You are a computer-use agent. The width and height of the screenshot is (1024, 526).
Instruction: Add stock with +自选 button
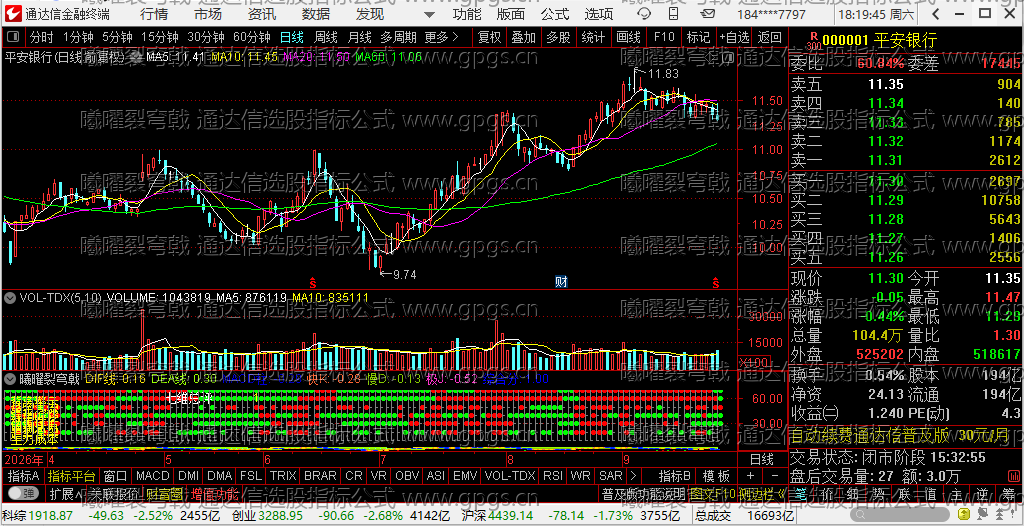coord(735,37)
